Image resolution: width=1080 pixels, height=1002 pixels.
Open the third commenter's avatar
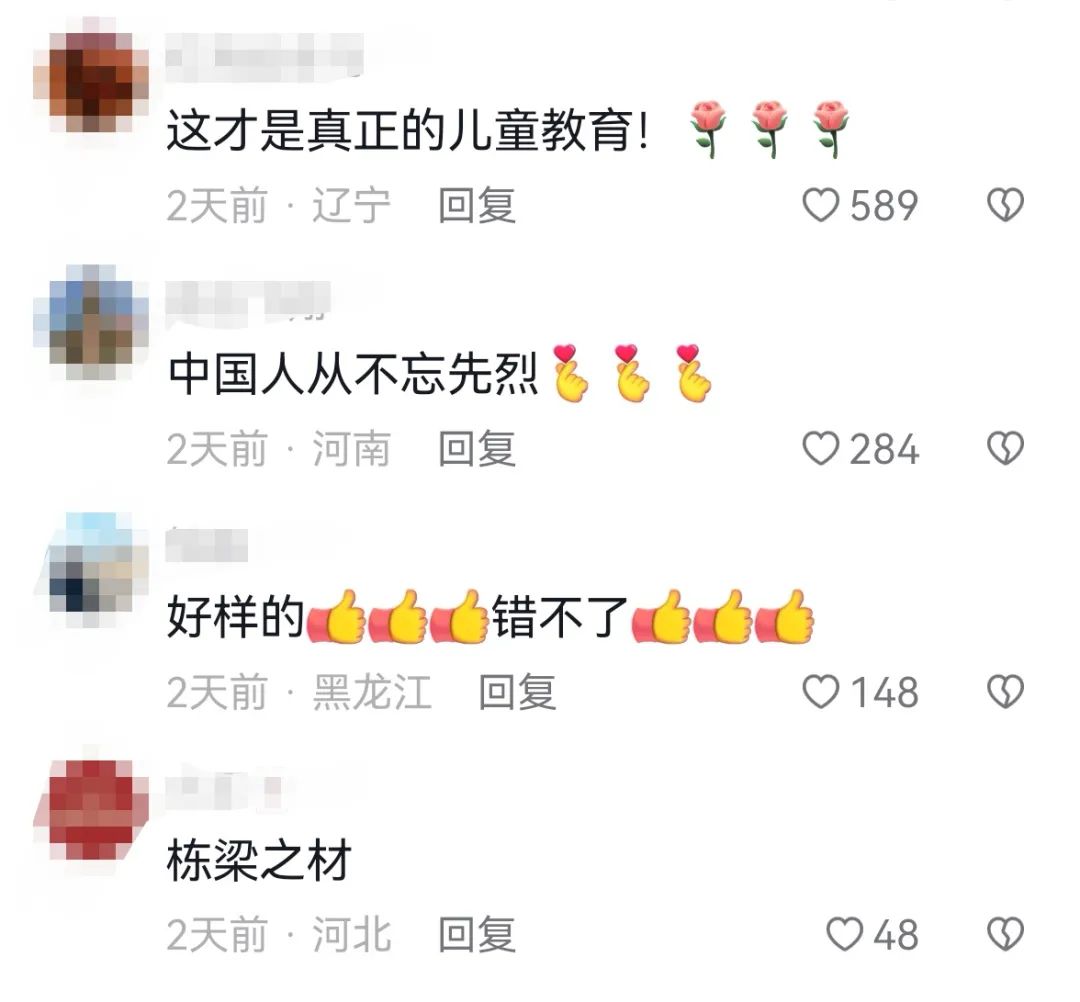click(x=91, y=570)
